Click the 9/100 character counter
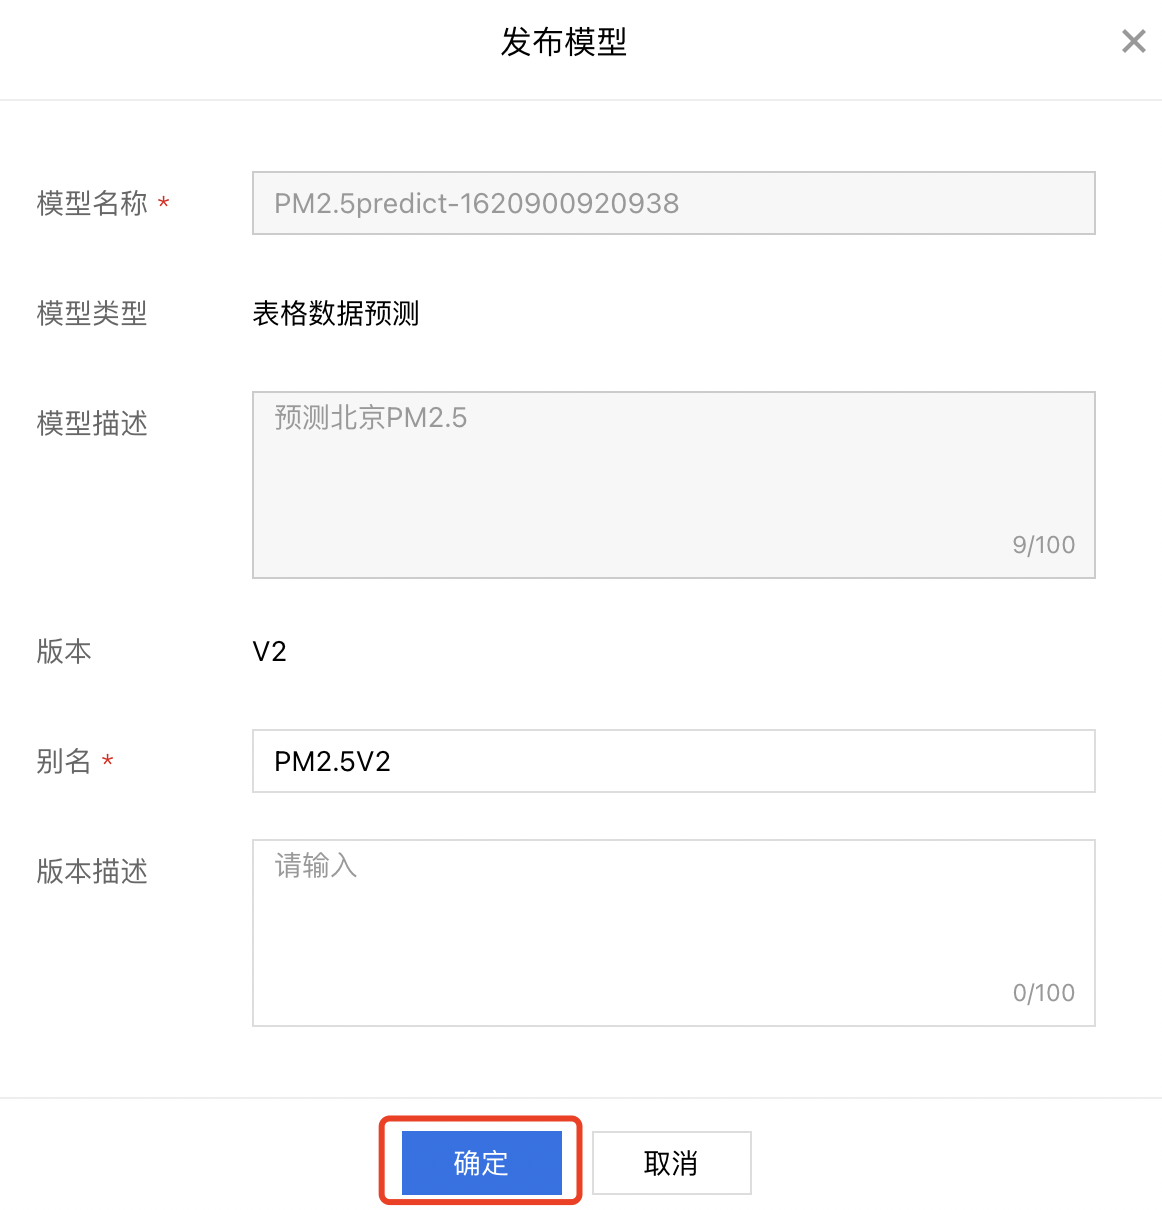 point(1044,545)
